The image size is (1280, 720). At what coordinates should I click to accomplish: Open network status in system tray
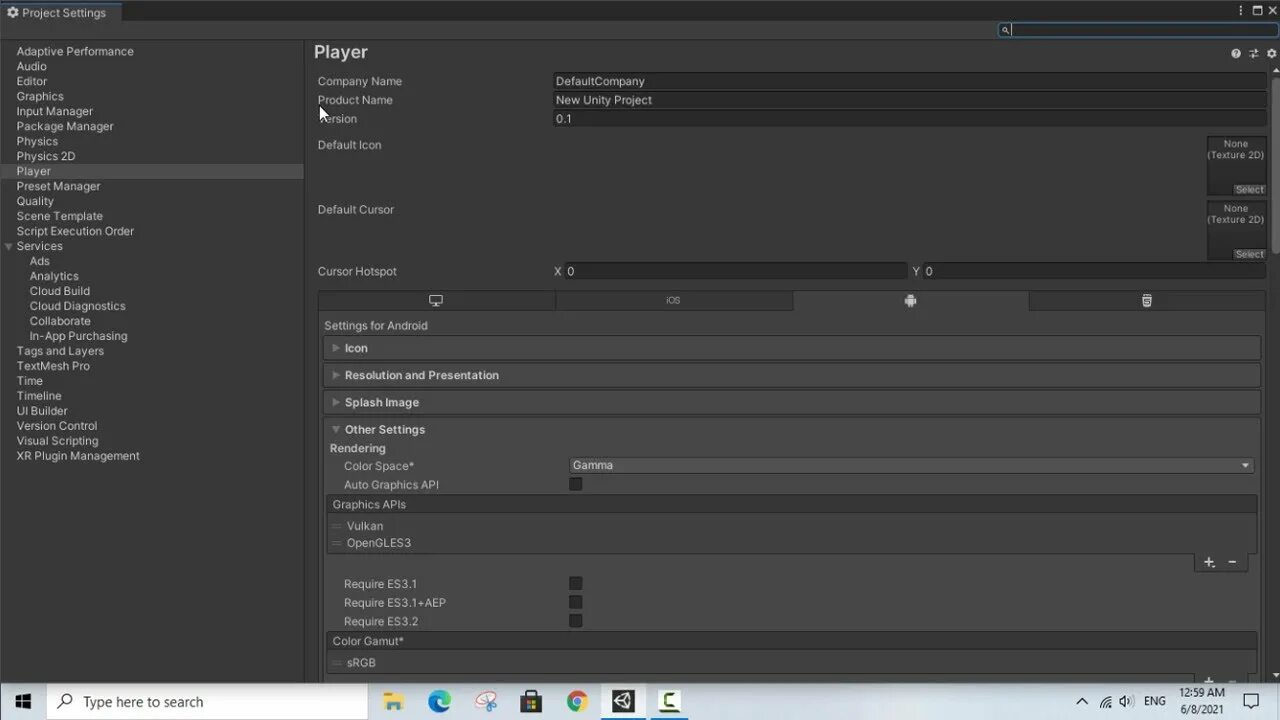click(1105, 701)
